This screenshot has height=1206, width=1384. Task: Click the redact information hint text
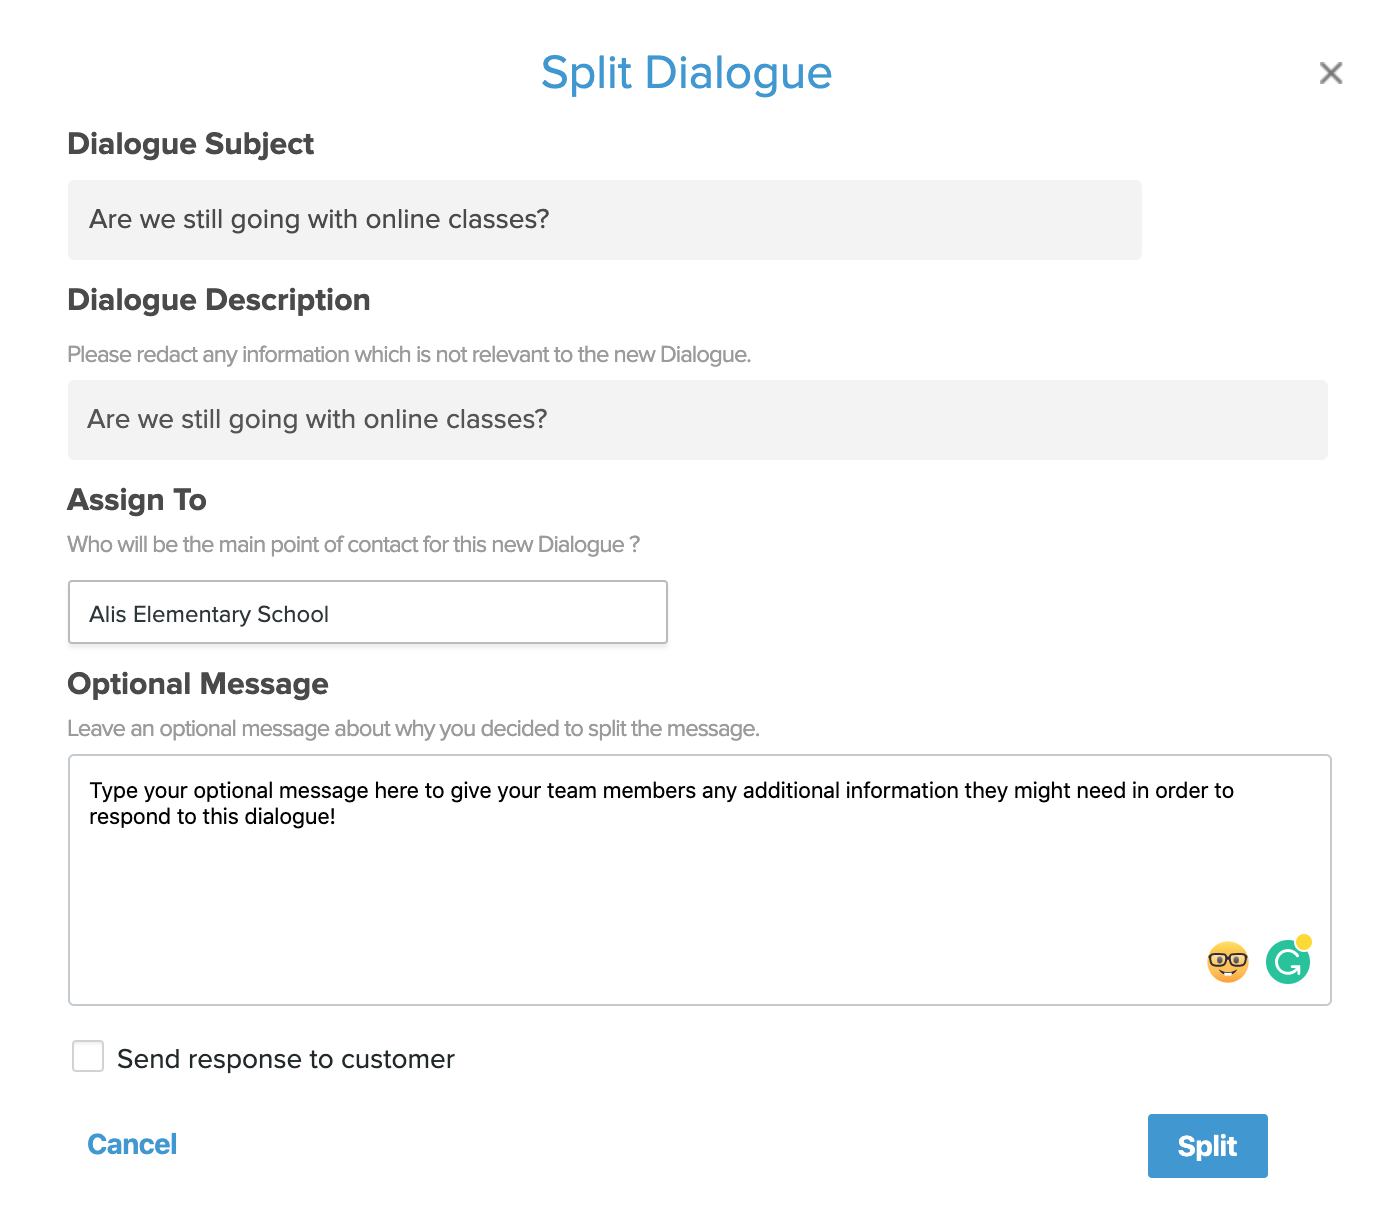(x=408, y=355)
